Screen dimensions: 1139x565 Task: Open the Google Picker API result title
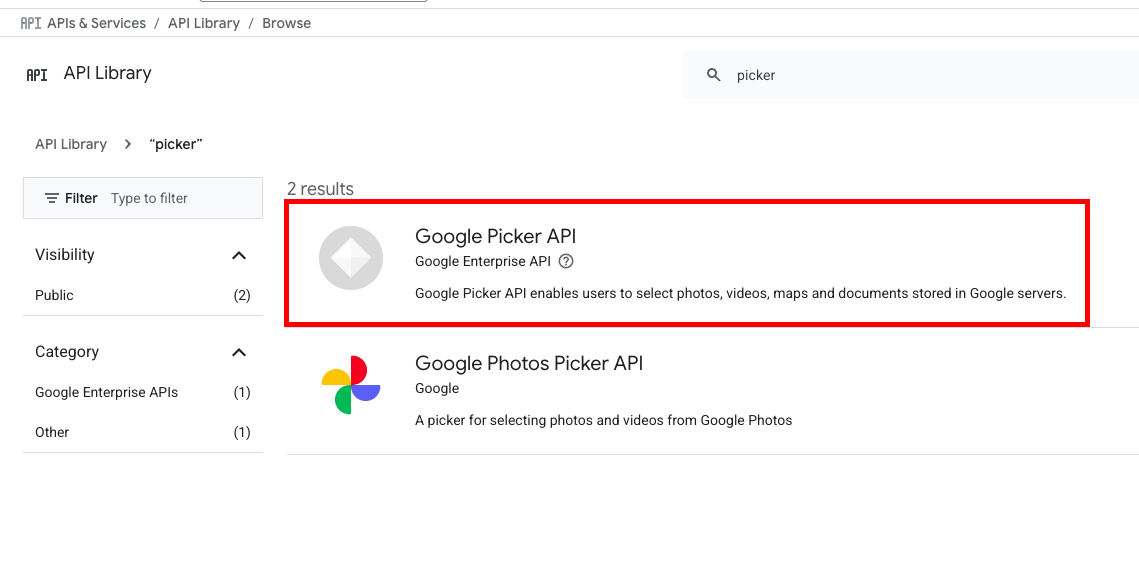click(495, 236)
